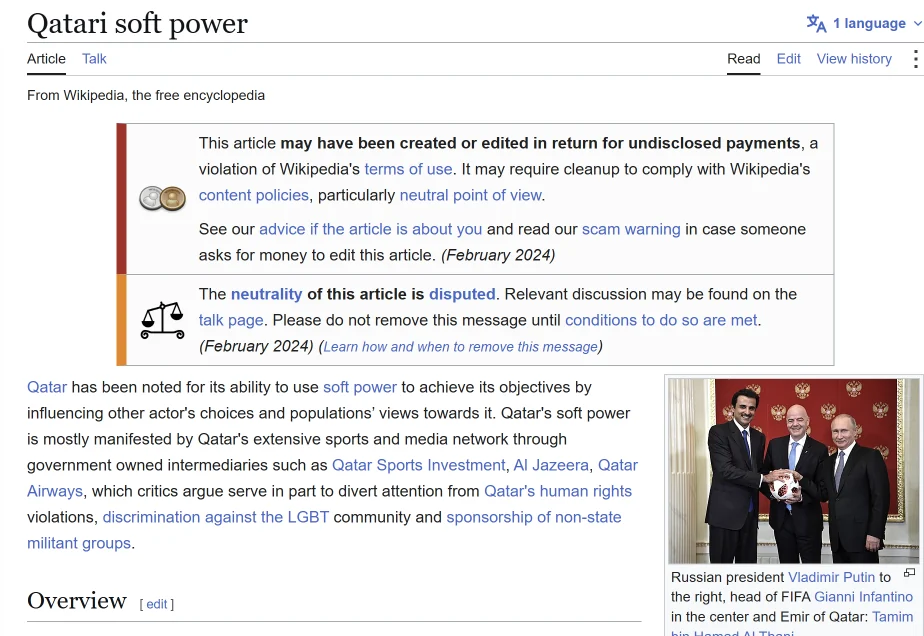Click the neutrality link in dispute notice
Viewport: 924px width, 636px height.
[266, 294]
